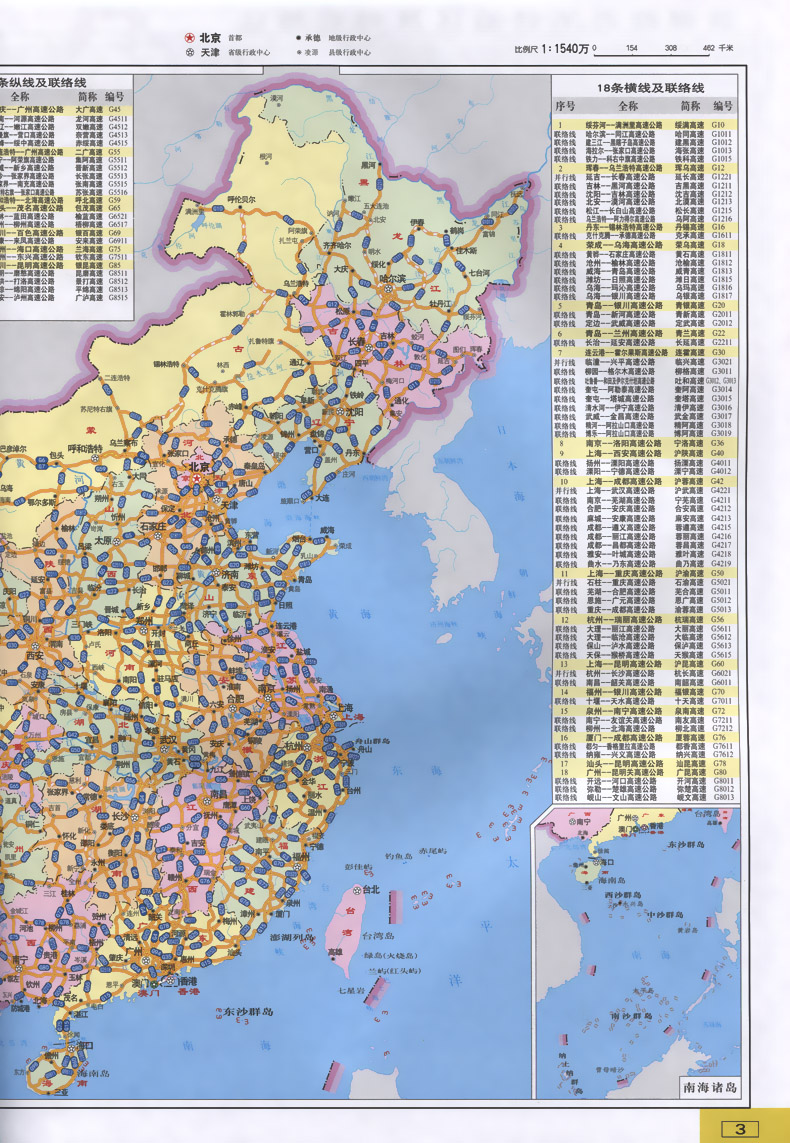Click the 'G65' 包茂高速 row in left table
Image resolution: width=790 pixels, height=1143 pixels.
(66, 208)
